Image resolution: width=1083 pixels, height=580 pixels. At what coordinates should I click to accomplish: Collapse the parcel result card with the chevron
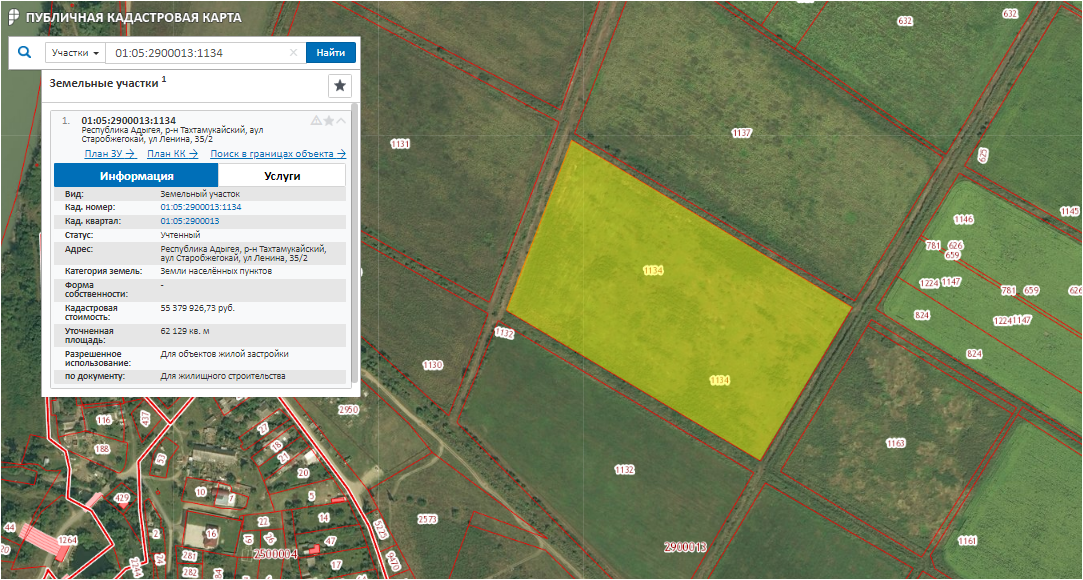pos(341,121)
